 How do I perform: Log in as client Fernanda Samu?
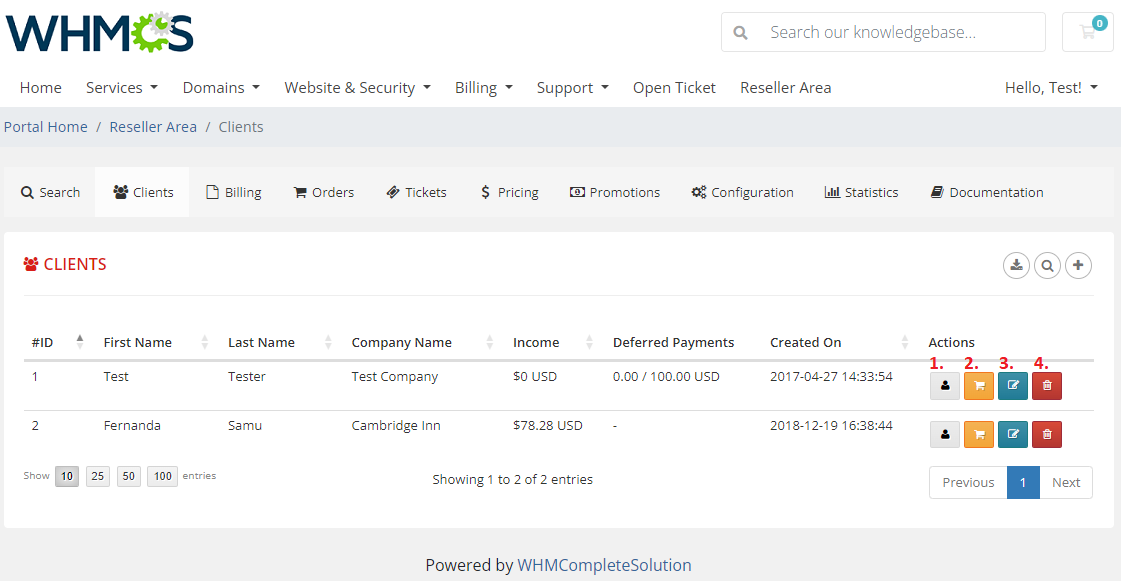click(x=944, y=434)
